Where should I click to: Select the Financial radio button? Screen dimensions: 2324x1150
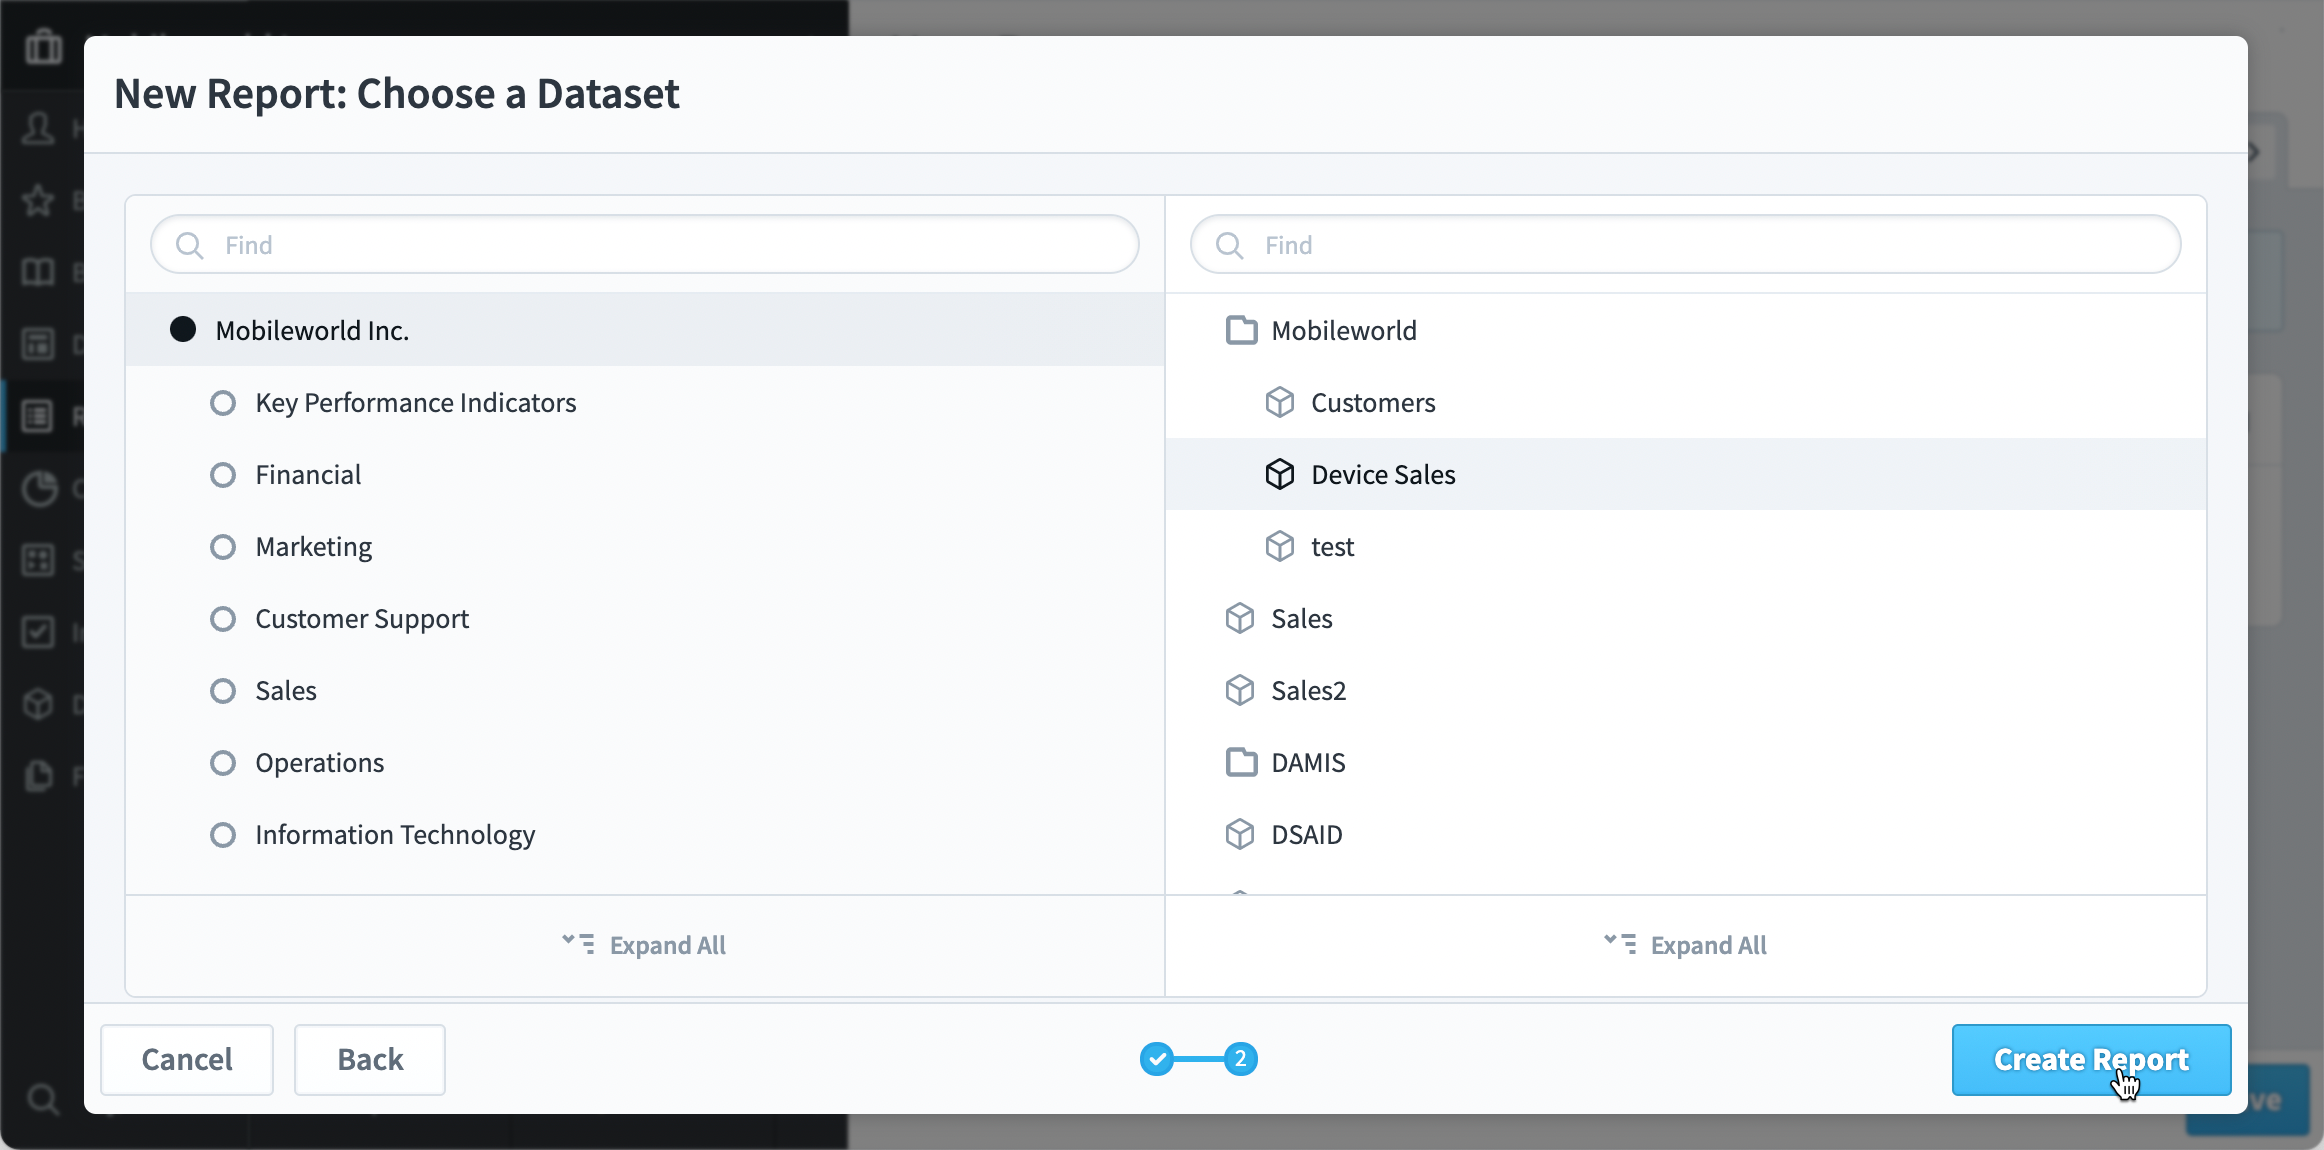pyautogui.click(x=223, y=475)
